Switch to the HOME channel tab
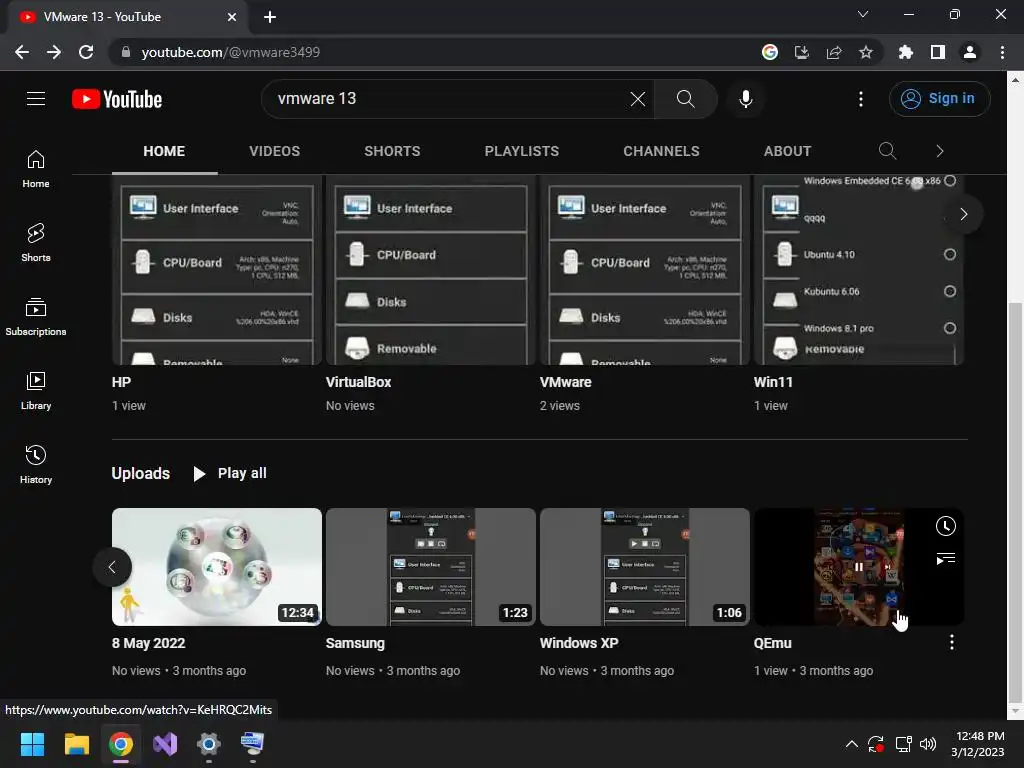This screenshot has width=1024, height=768. (164, 152)
